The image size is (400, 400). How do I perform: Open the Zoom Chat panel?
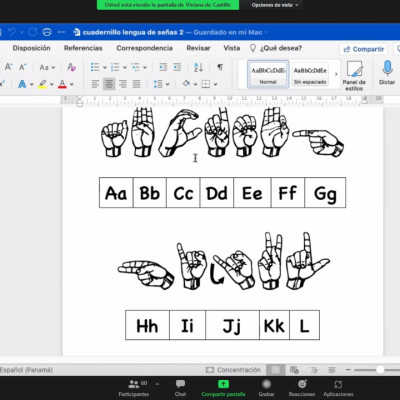point(180,388)
